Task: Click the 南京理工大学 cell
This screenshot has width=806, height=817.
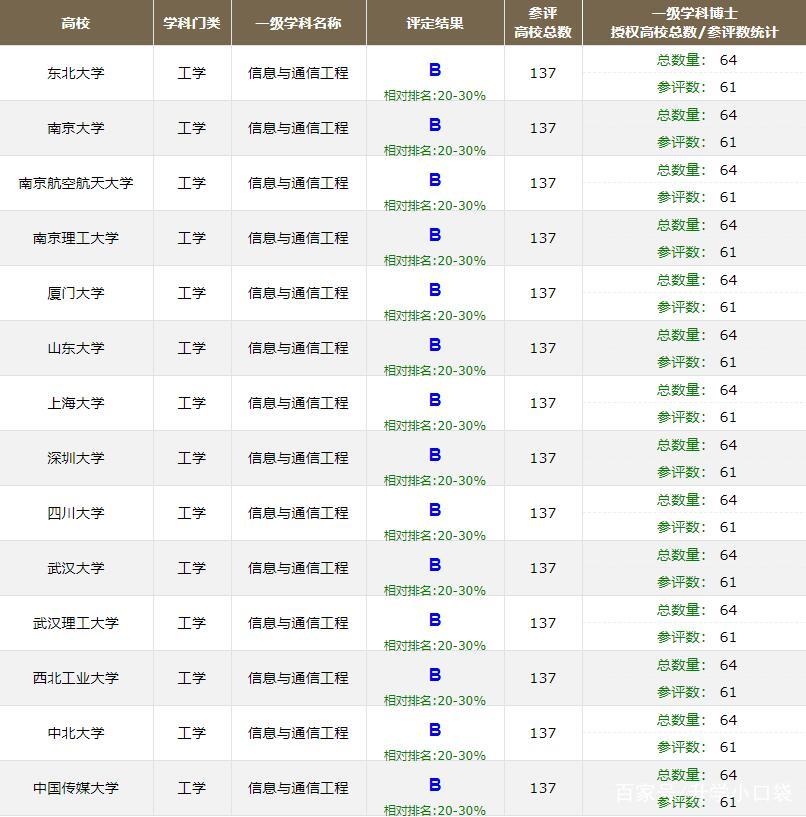Action: tap(76, 238)
